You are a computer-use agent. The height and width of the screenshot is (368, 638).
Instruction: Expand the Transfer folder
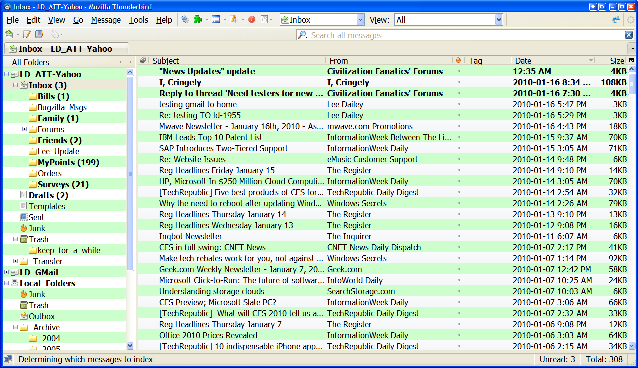point(15,261)
